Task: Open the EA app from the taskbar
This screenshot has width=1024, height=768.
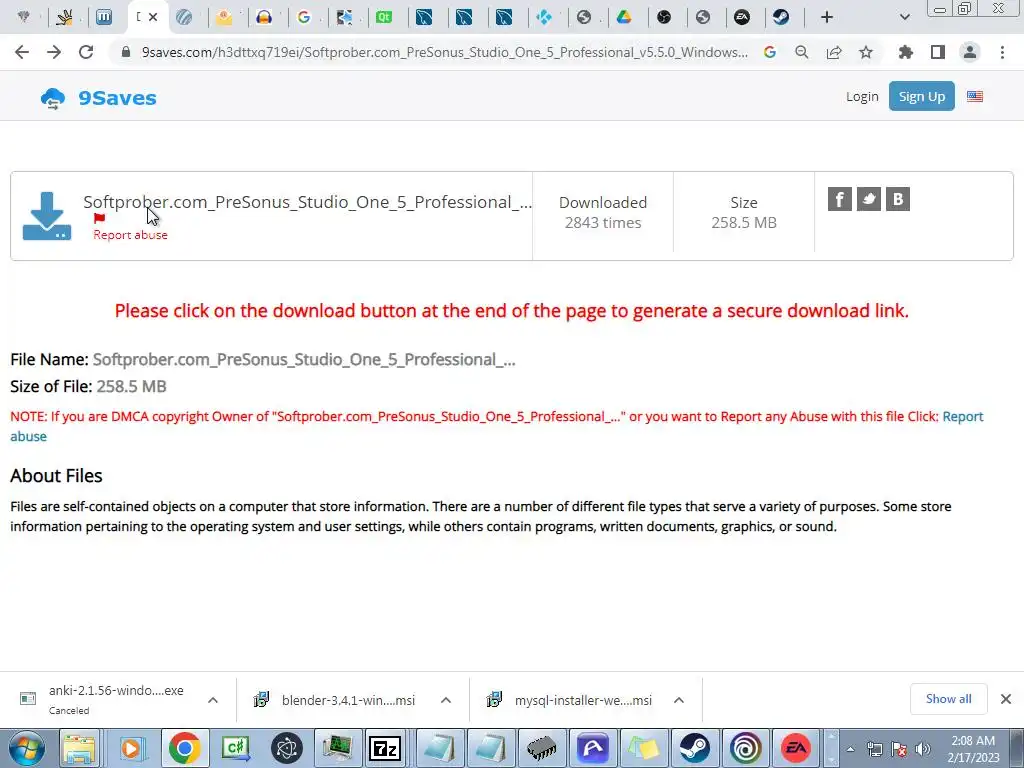Action: [796, 748]
